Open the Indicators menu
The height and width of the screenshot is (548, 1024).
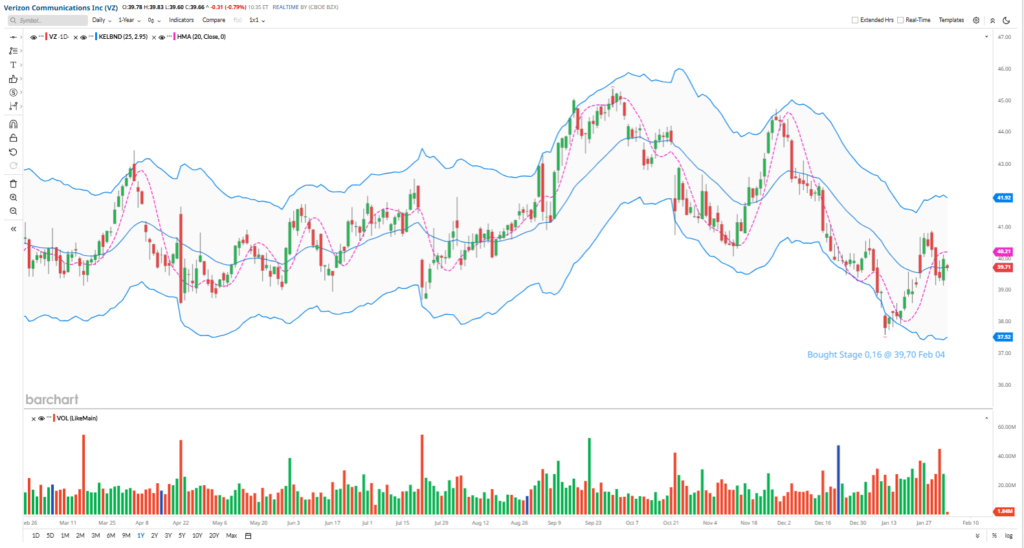coord(181,19)
